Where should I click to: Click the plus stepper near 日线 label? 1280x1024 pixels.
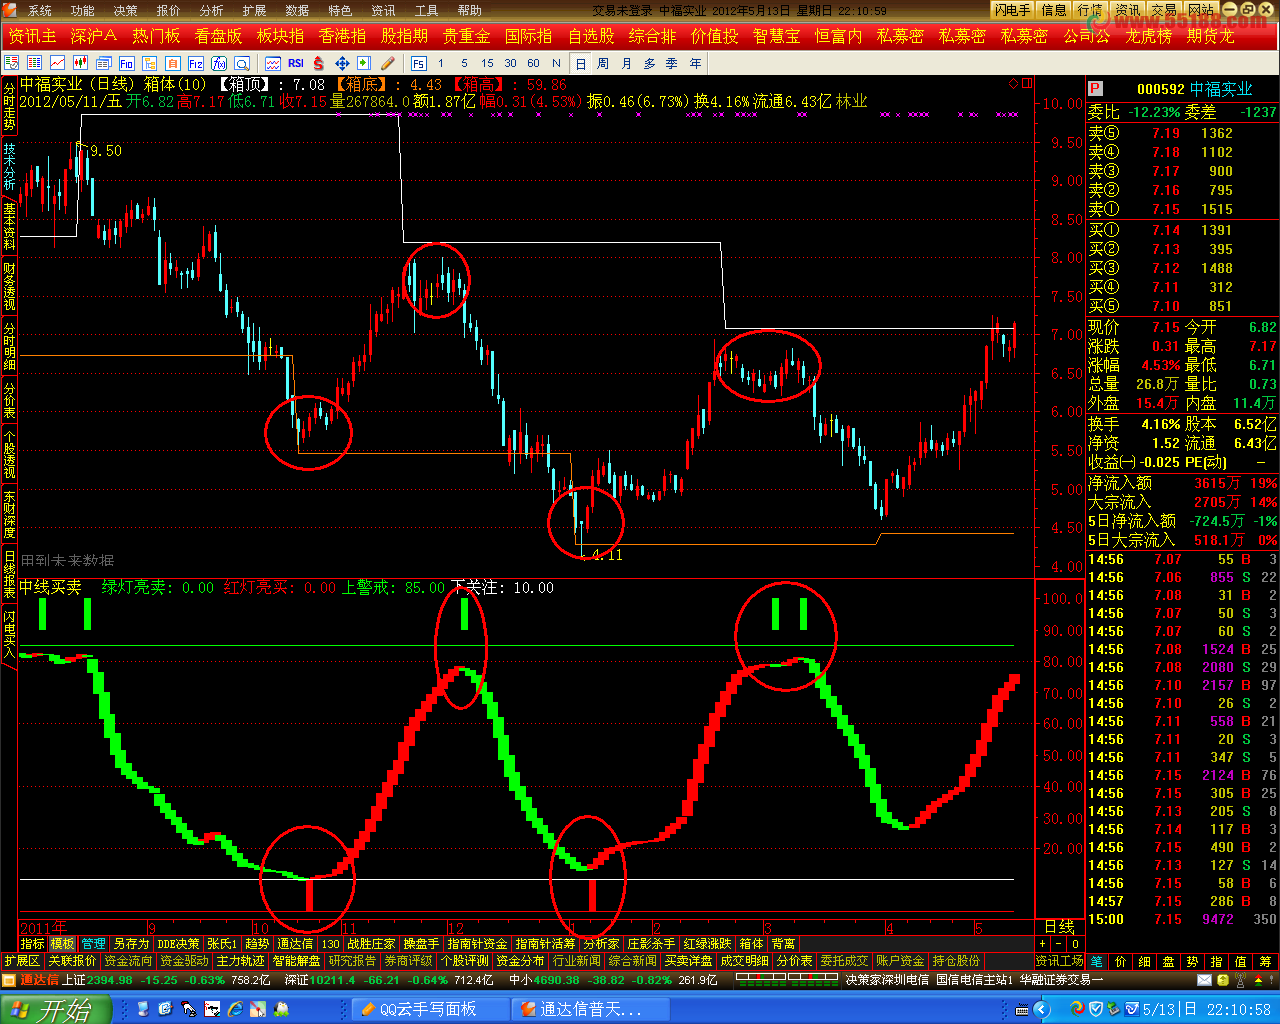coord(1043,943)
